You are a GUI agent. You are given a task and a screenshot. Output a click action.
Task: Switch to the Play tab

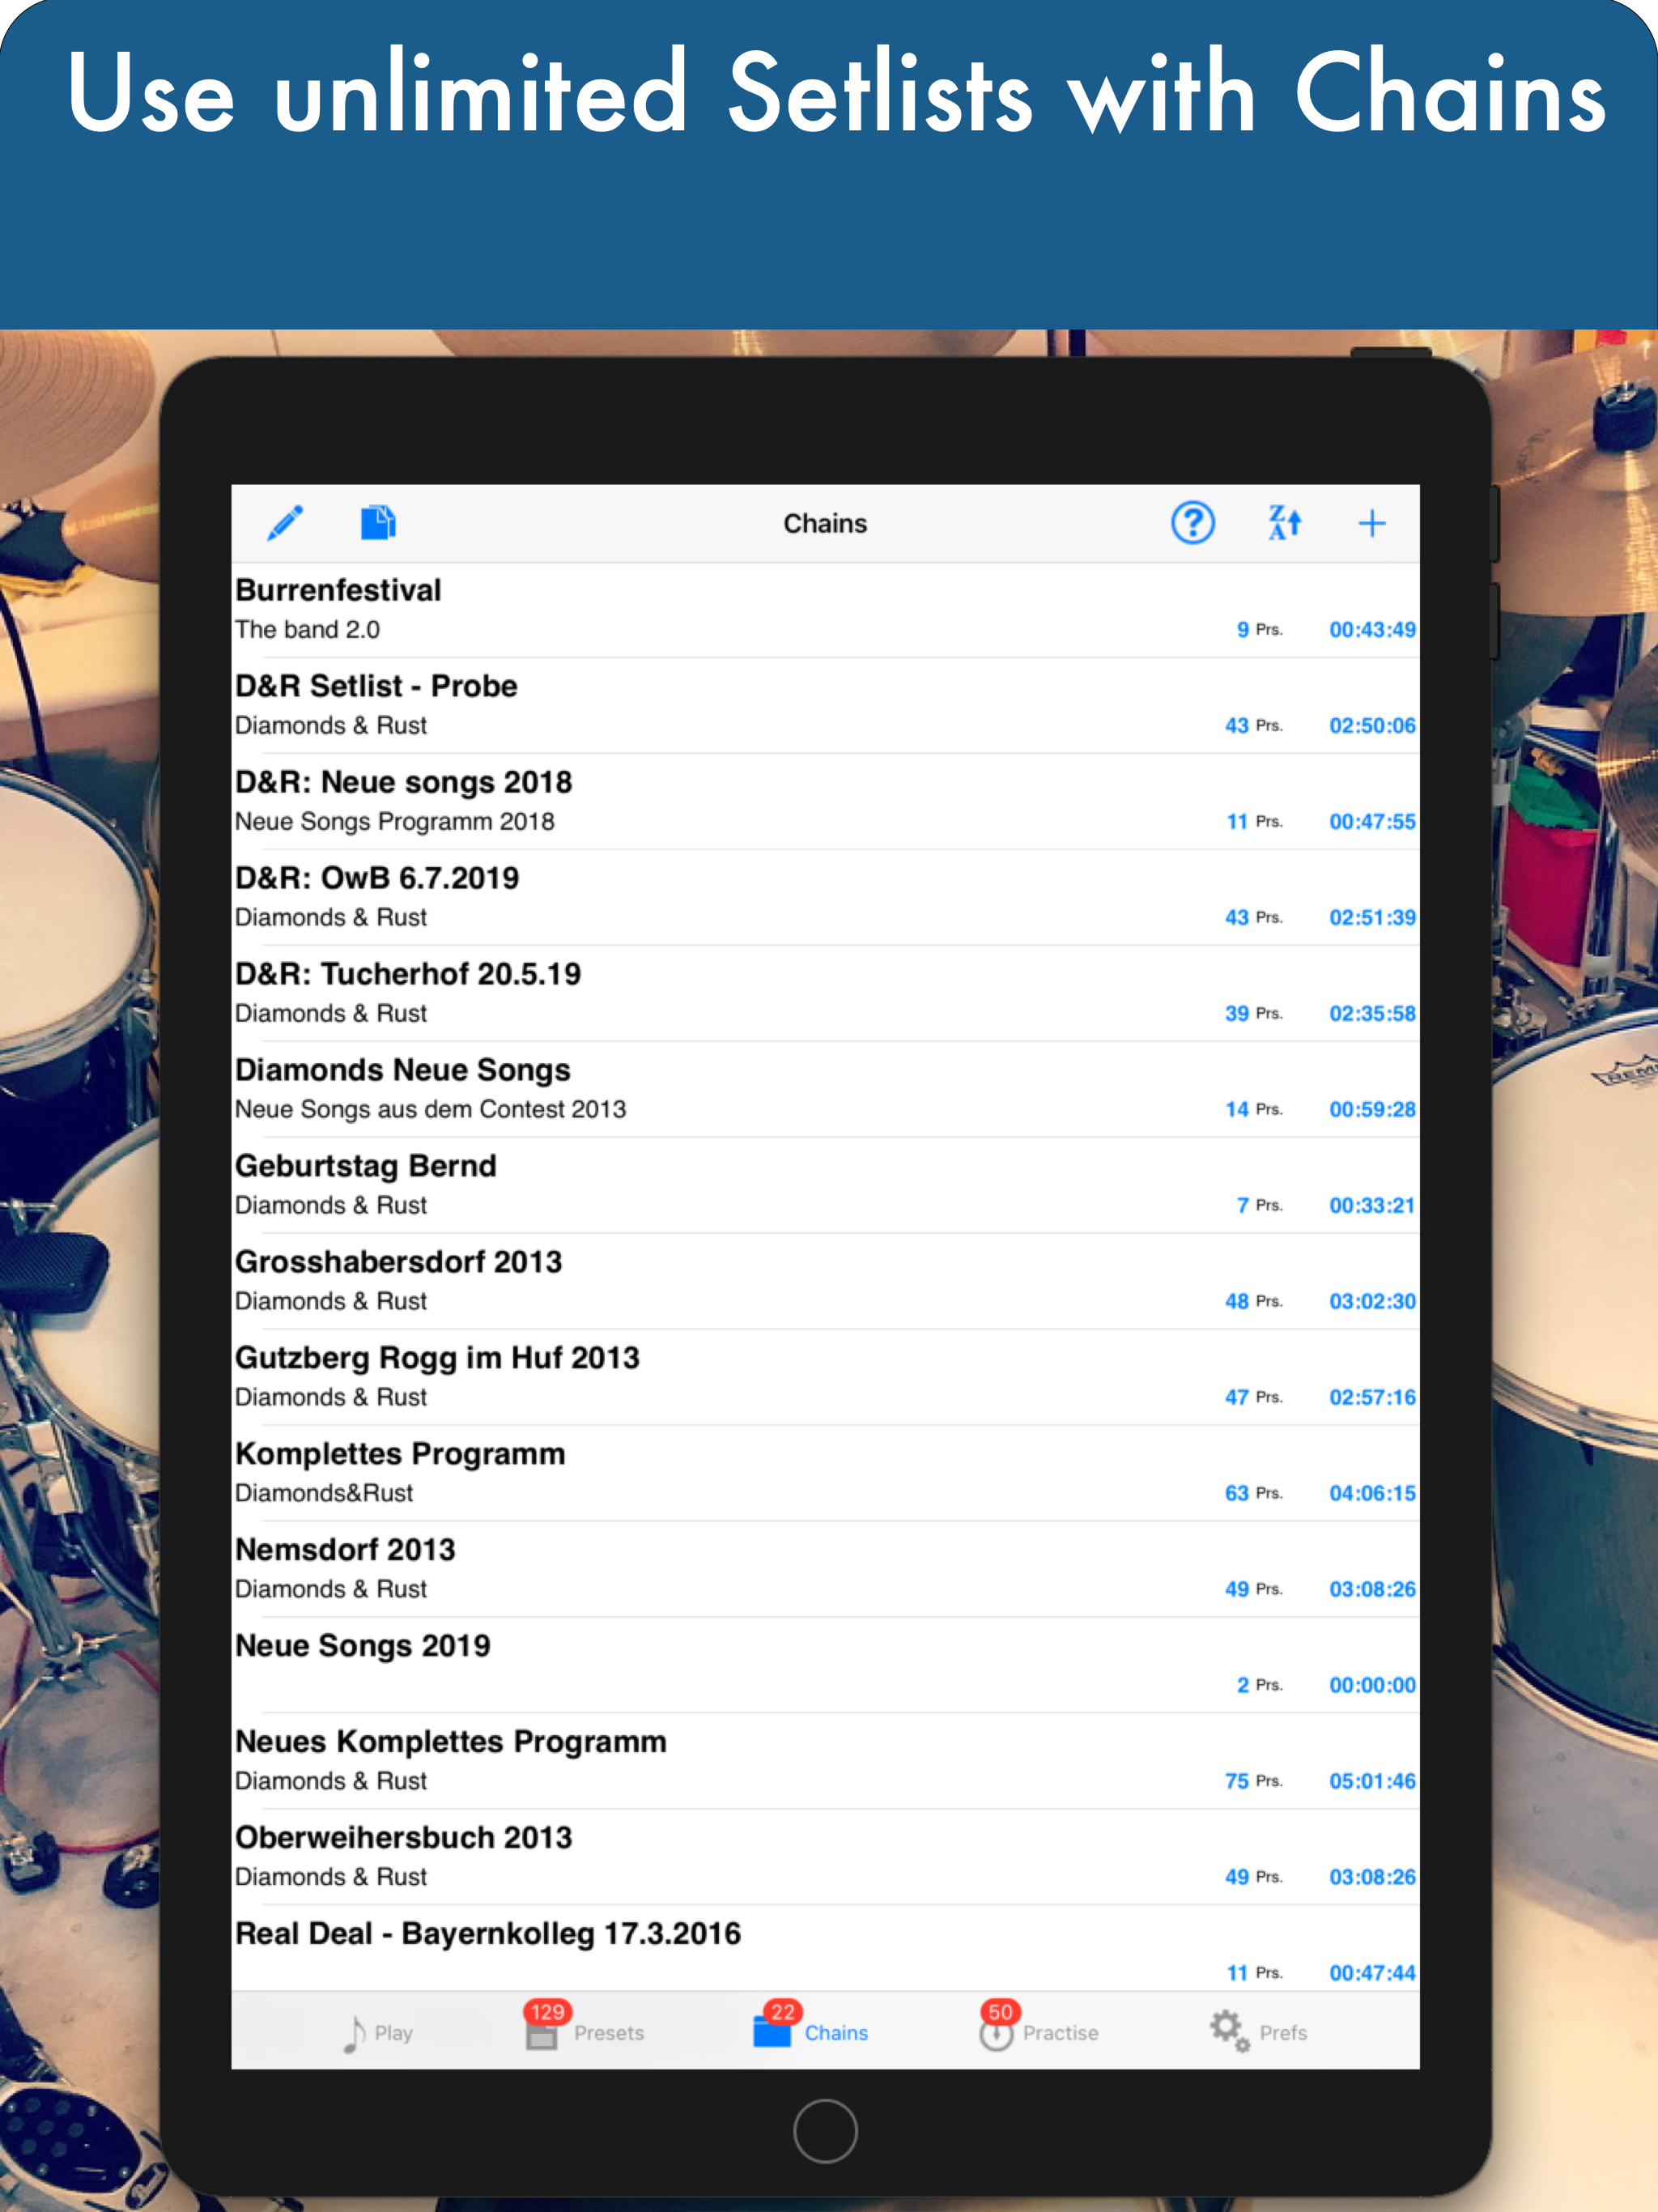(377, 2033)
